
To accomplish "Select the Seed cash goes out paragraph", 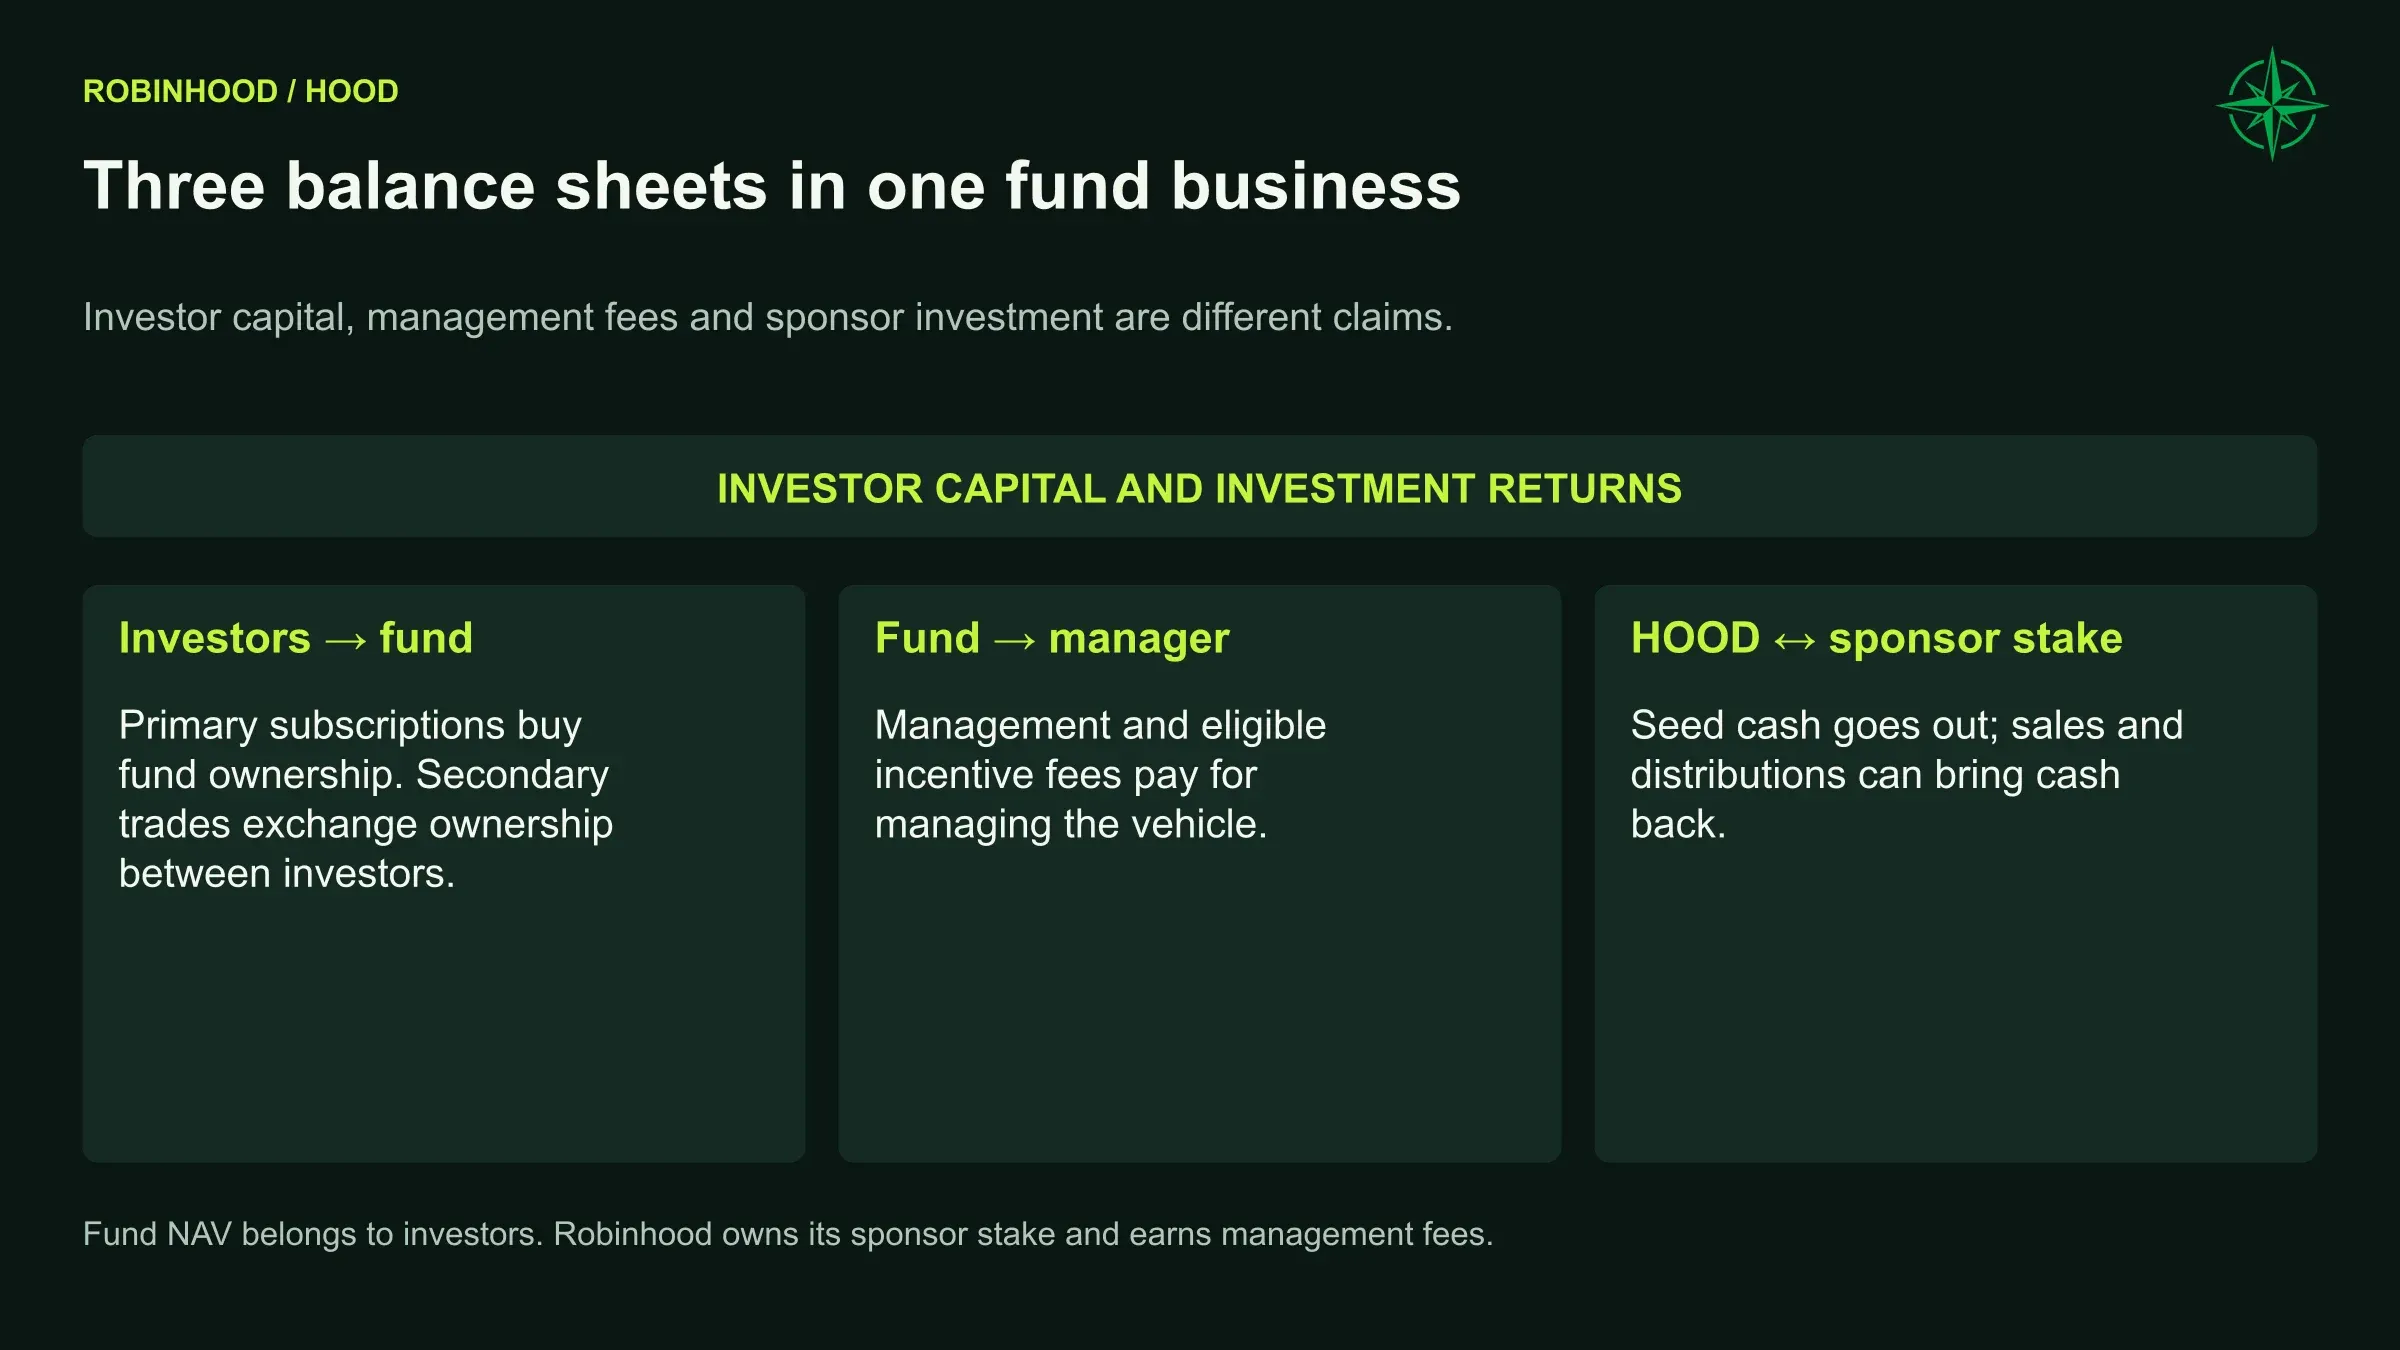I will tap(1907, 775).
